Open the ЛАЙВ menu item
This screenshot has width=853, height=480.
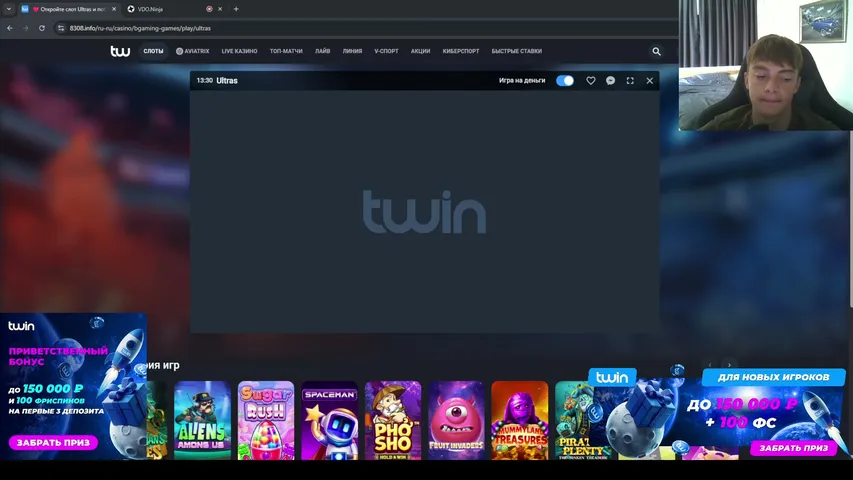tap(323, 51)
